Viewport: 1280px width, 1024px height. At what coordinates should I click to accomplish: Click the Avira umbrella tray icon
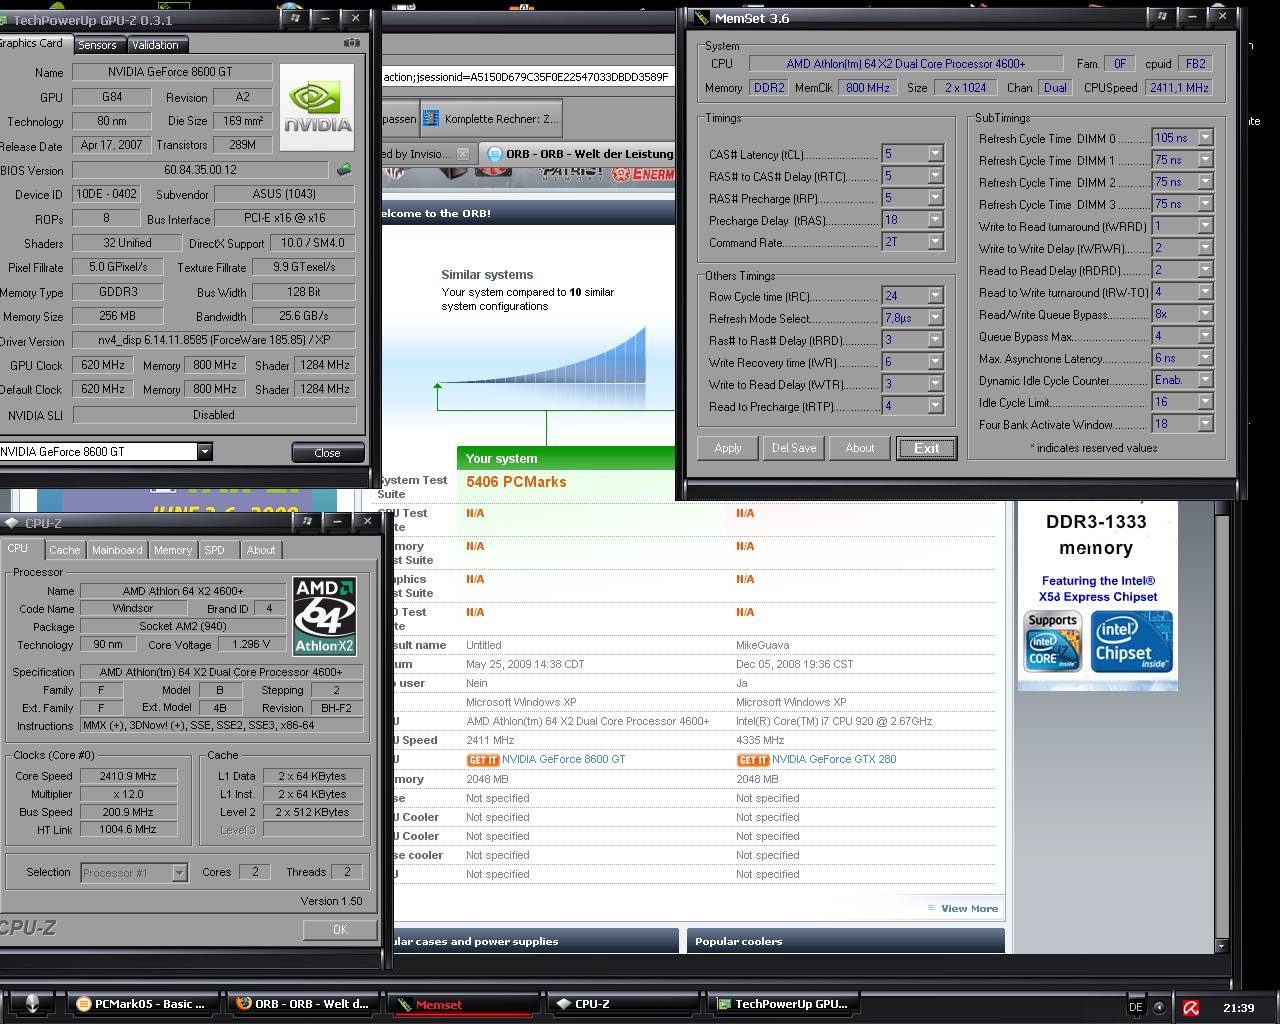(1191, 1007)
